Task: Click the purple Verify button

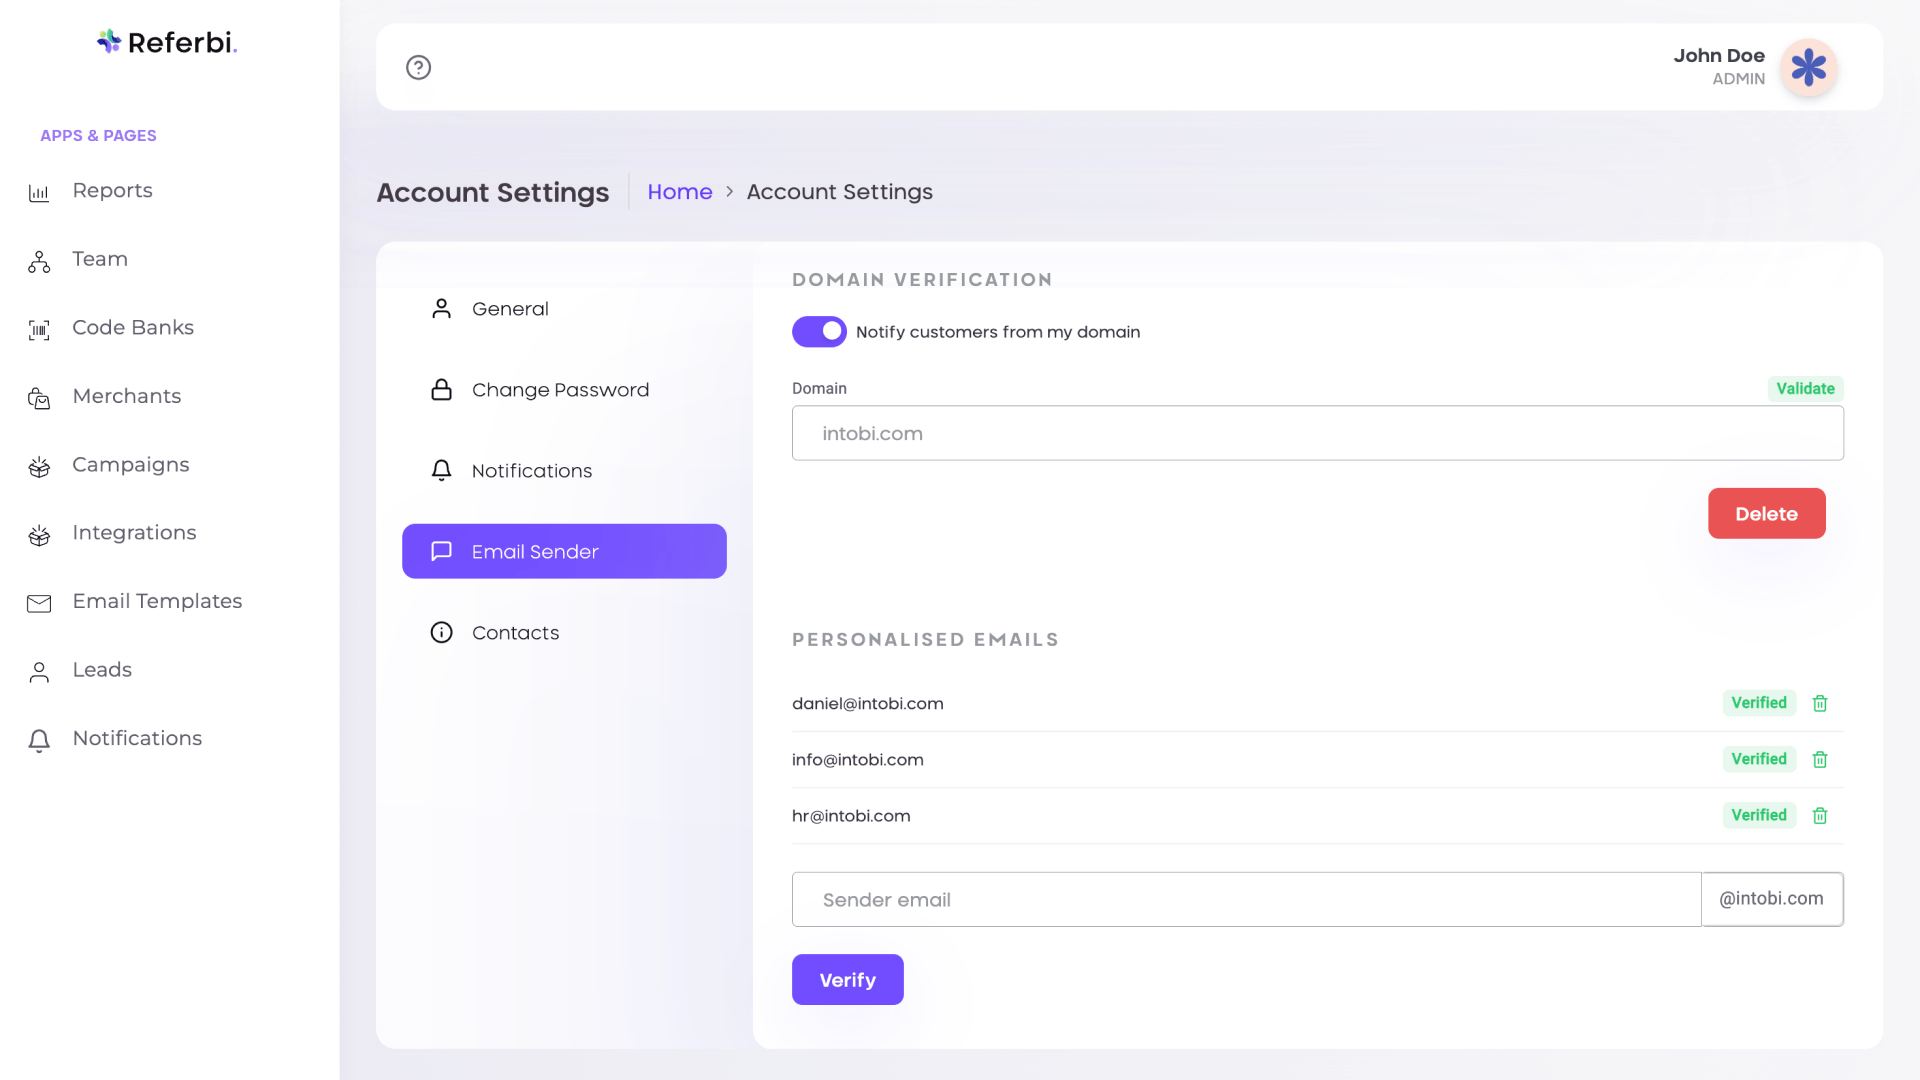Action: coord(847,979)
